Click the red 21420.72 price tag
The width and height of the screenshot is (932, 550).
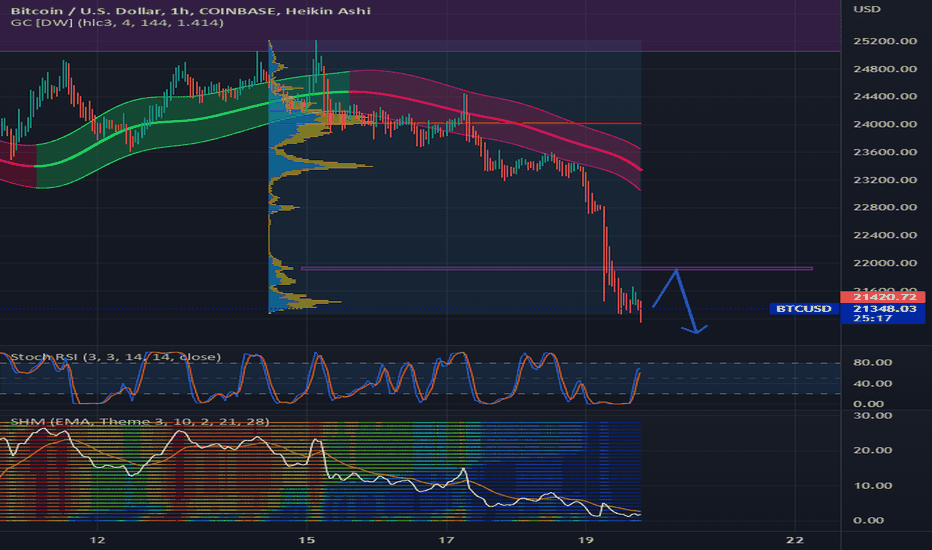(883, 297)
